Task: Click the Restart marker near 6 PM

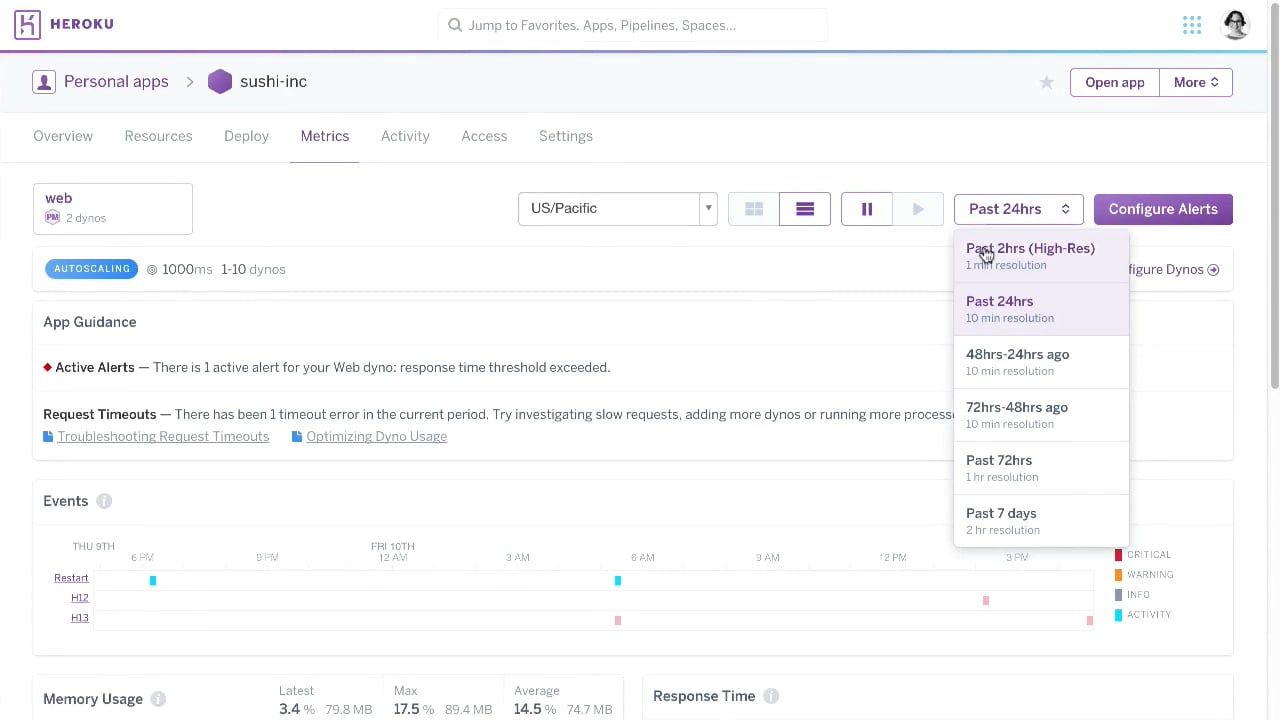Action: pyautogui.click(x=153, y=581)
